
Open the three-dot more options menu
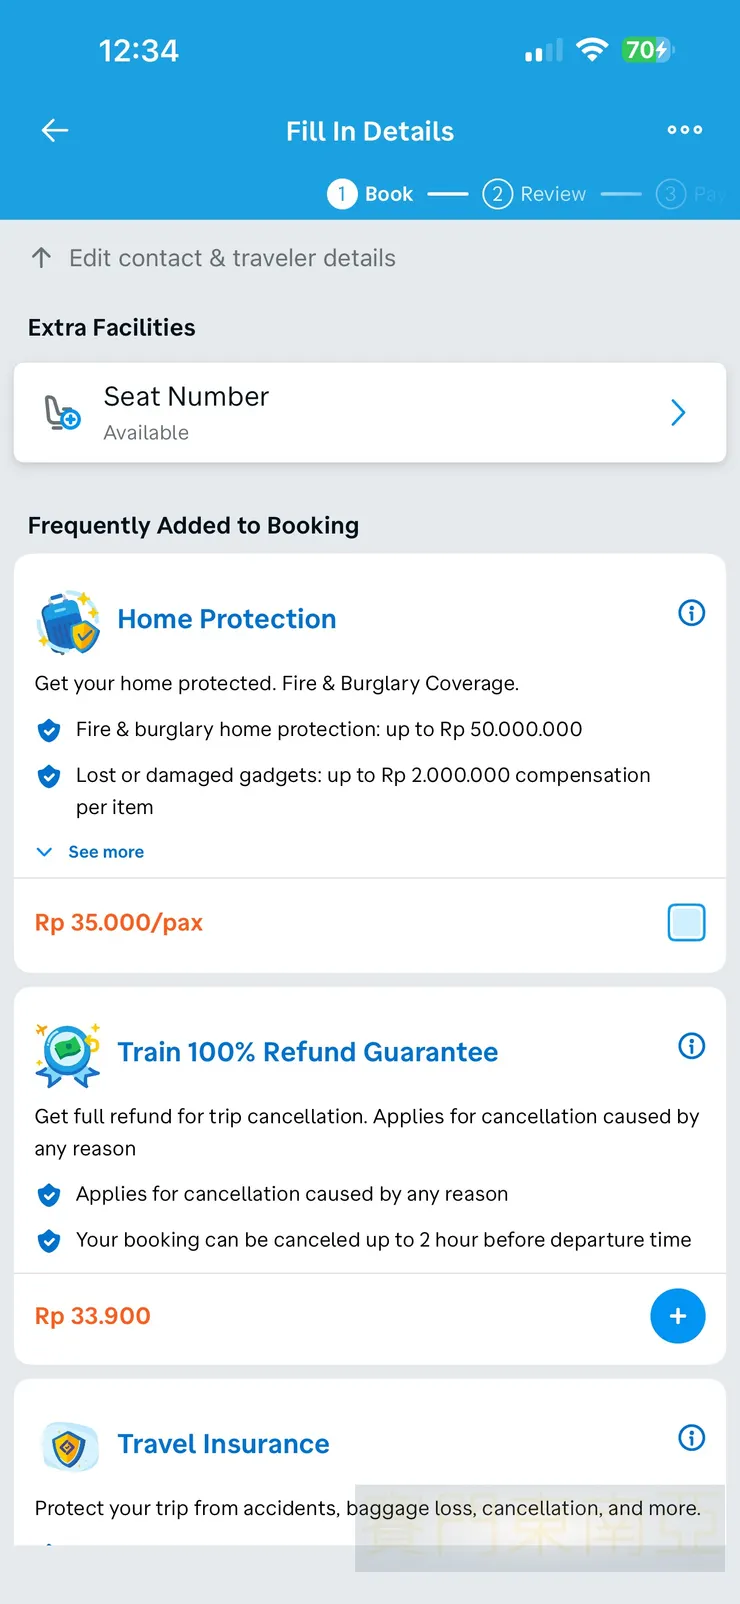[x=685, y=130]
